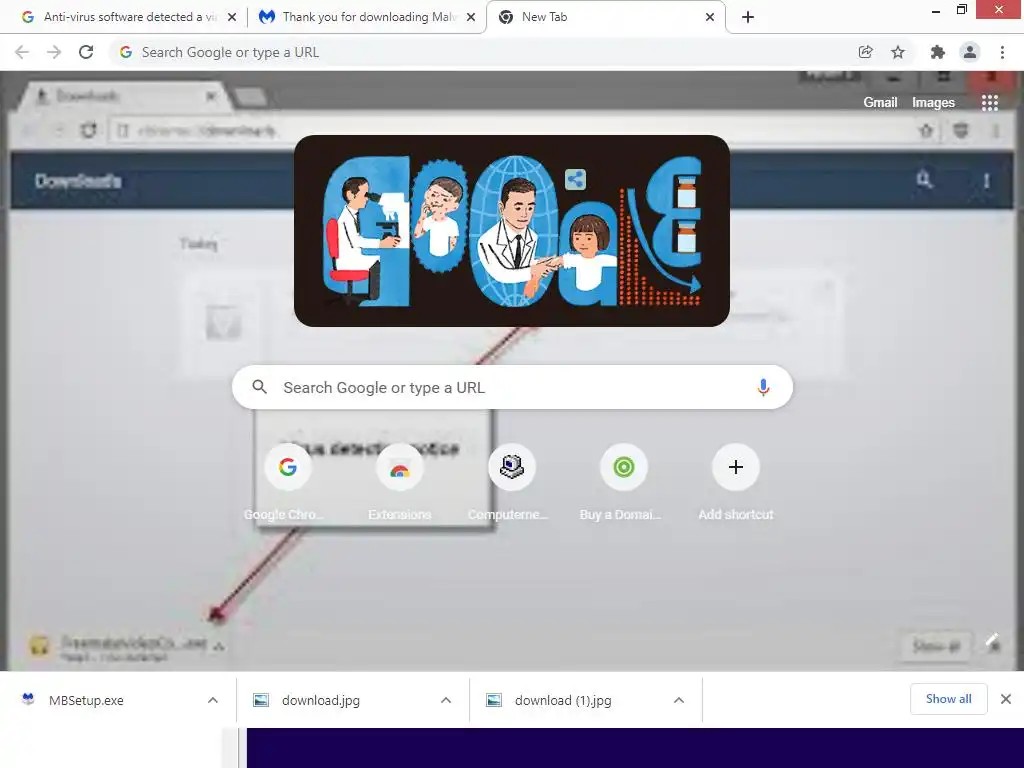Open the Chrome profile avatar

[970, 52]
